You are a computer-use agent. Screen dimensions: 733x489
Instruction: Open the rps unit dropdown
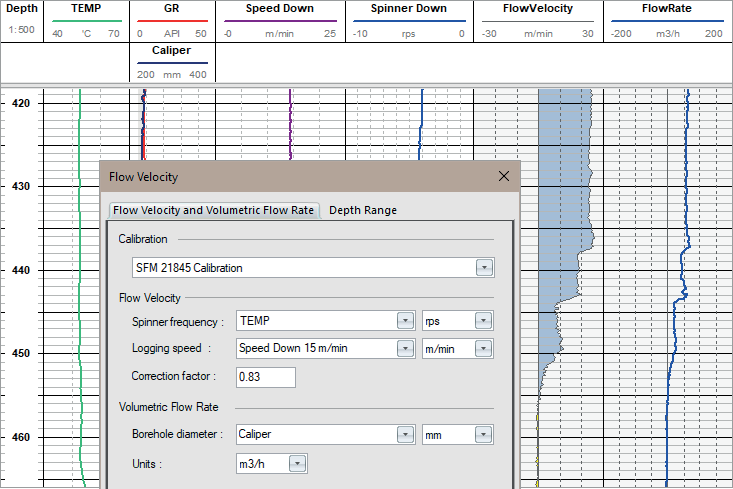pos(484,321)
